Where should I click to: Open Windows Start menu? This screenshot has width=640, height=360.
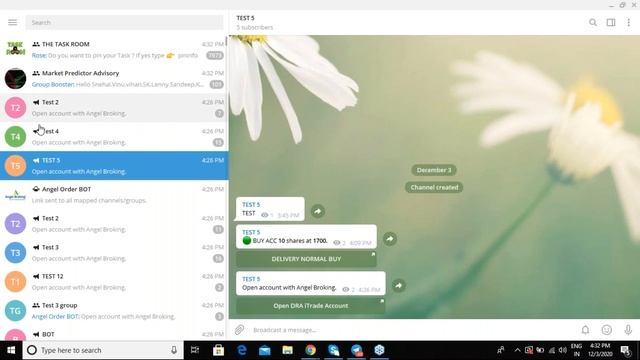11,350
